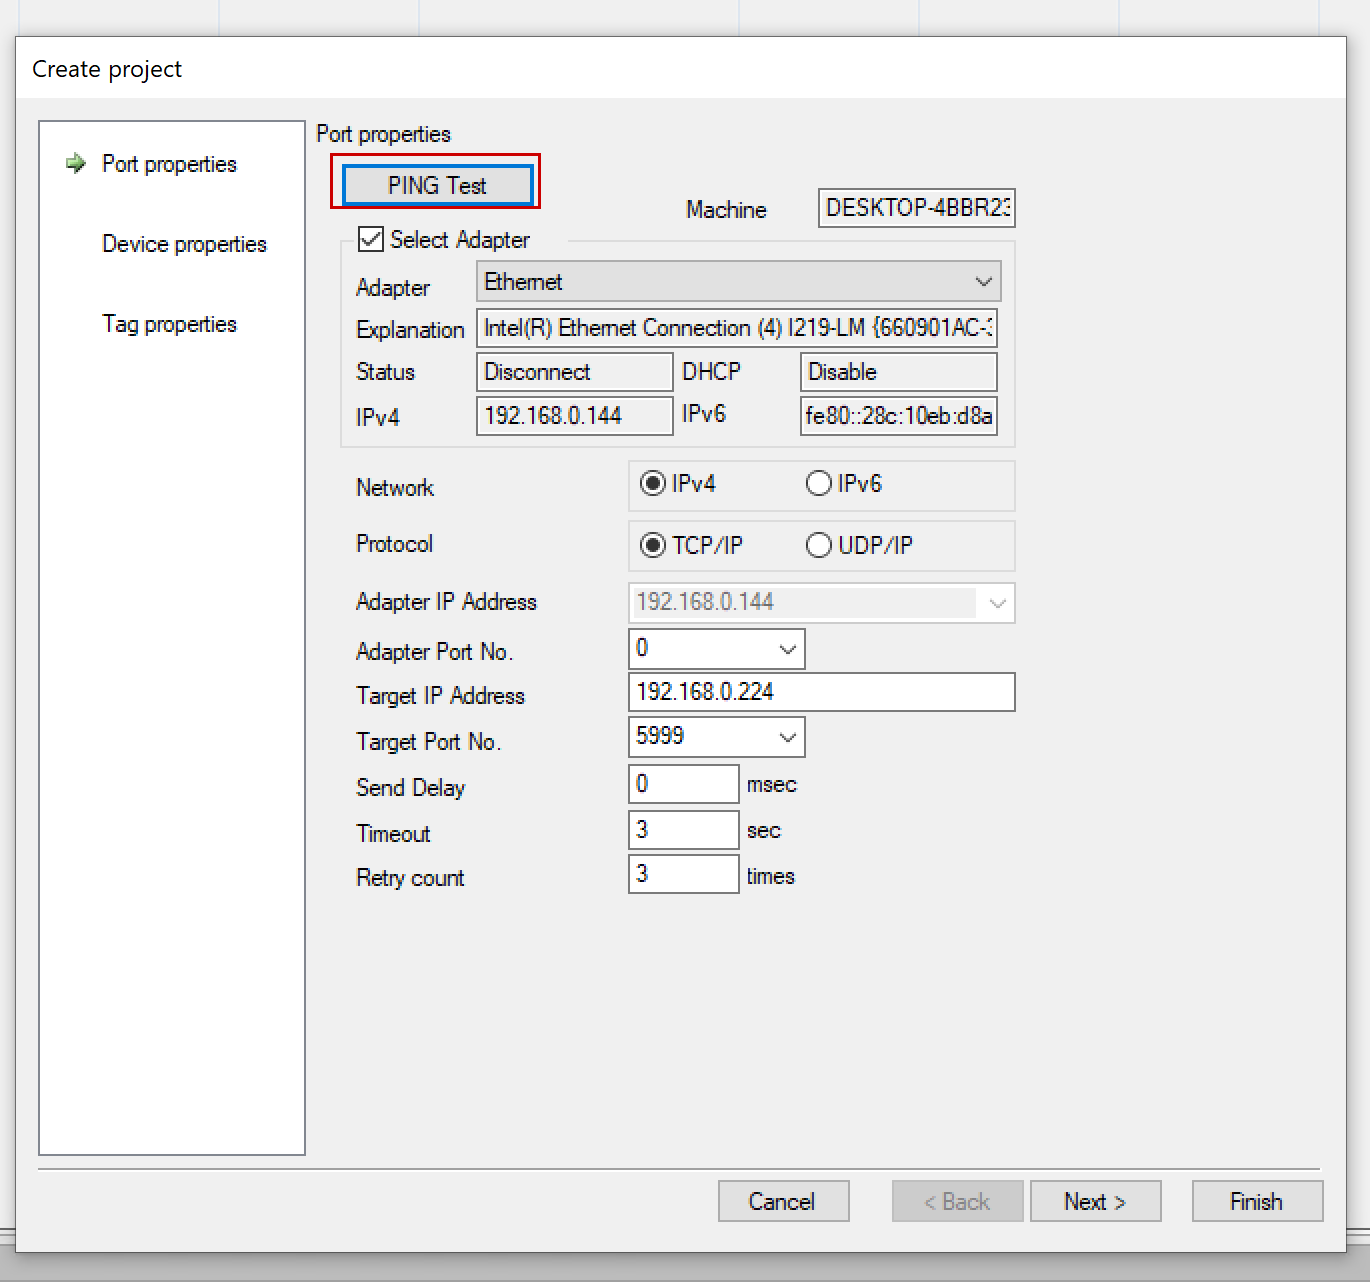
Task: Go to Device properties step
Action: click(x=184, y=244)
